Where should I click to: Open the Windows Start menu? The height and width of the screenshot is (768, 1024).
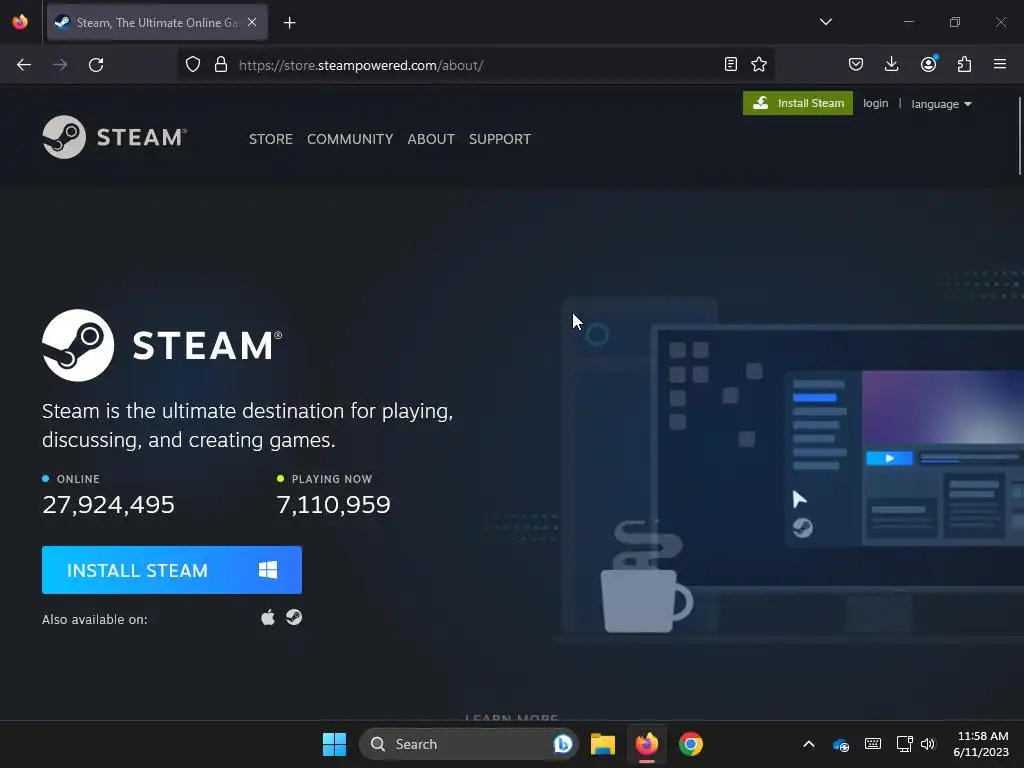click(334, 744)
